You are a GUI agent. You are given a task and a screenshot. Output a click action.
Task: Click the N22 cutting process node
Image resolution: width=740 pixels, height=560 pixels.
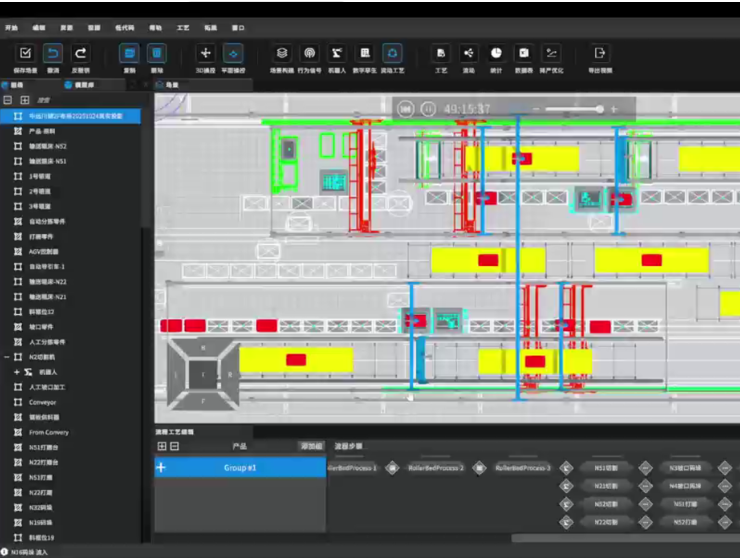[x=606, y=522]
